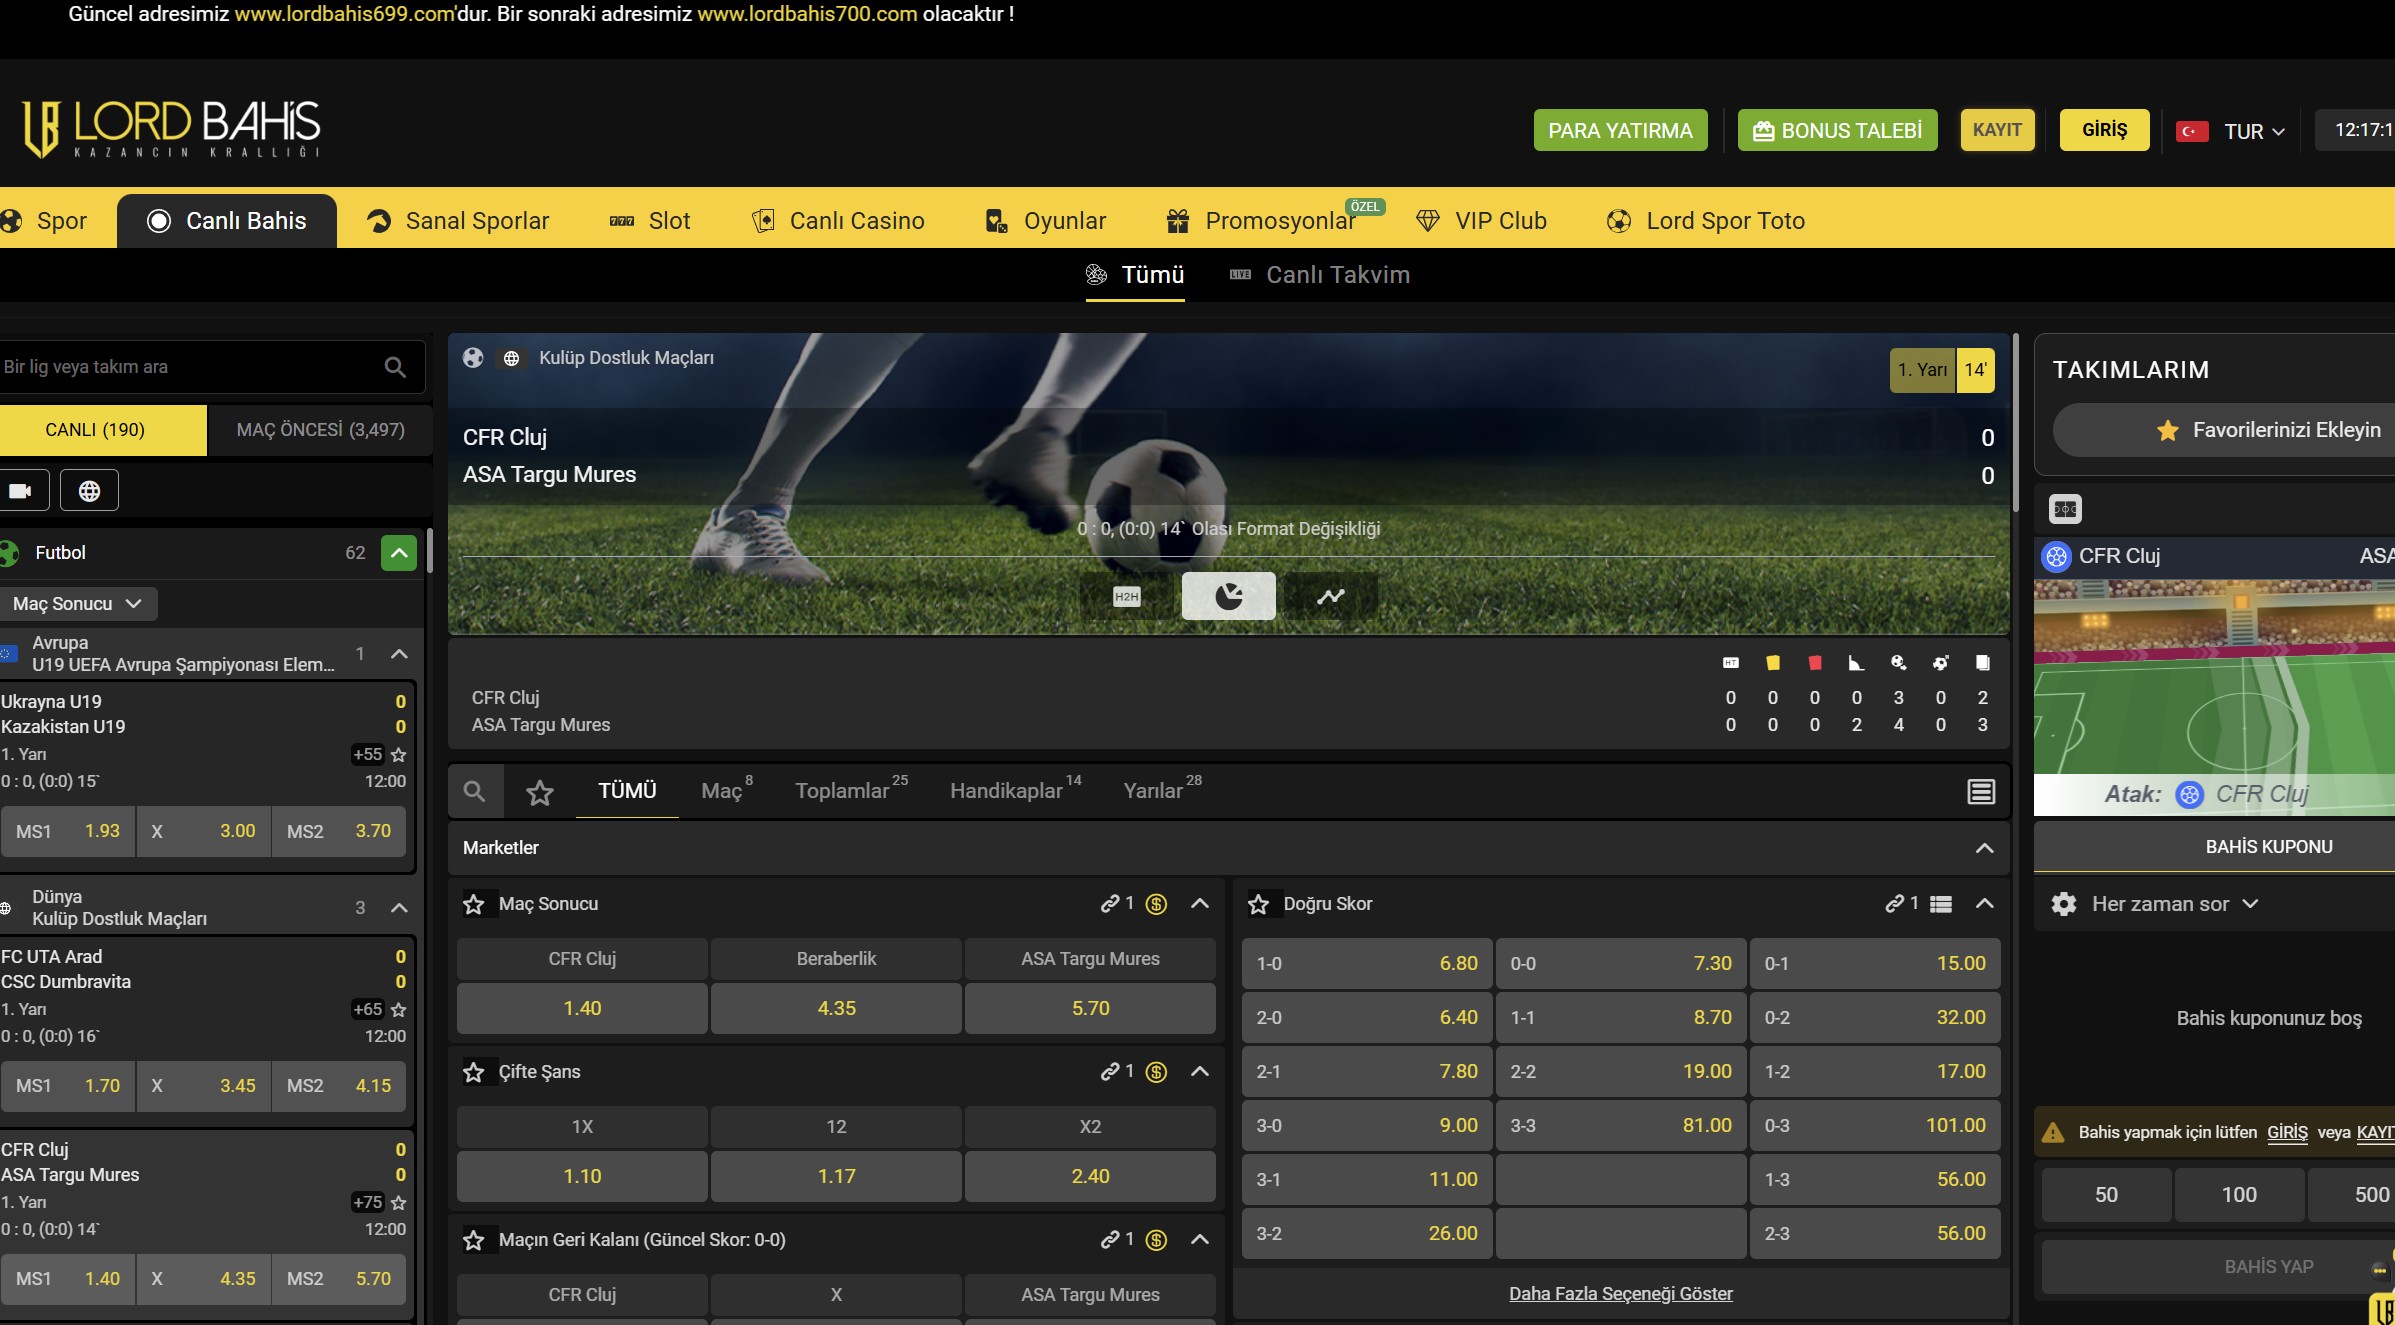
Task: Click the globe filter icon in sidebar
Action: point(89,491)
